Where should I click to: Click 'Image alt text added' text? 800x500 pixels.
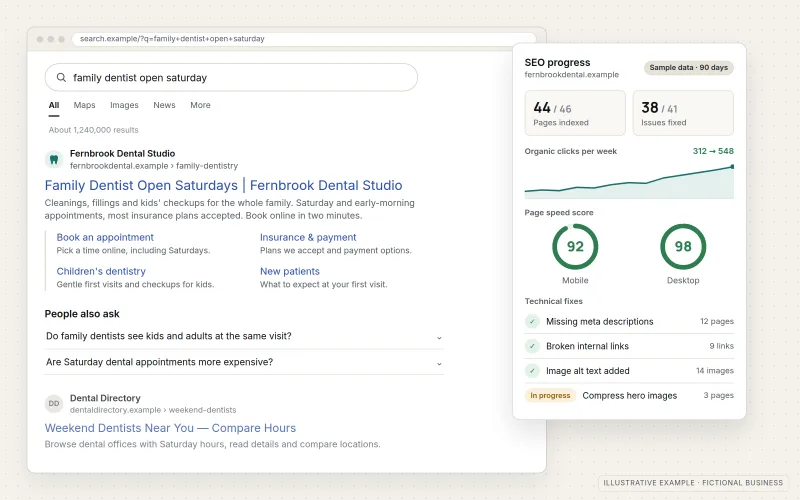[588, 371]
